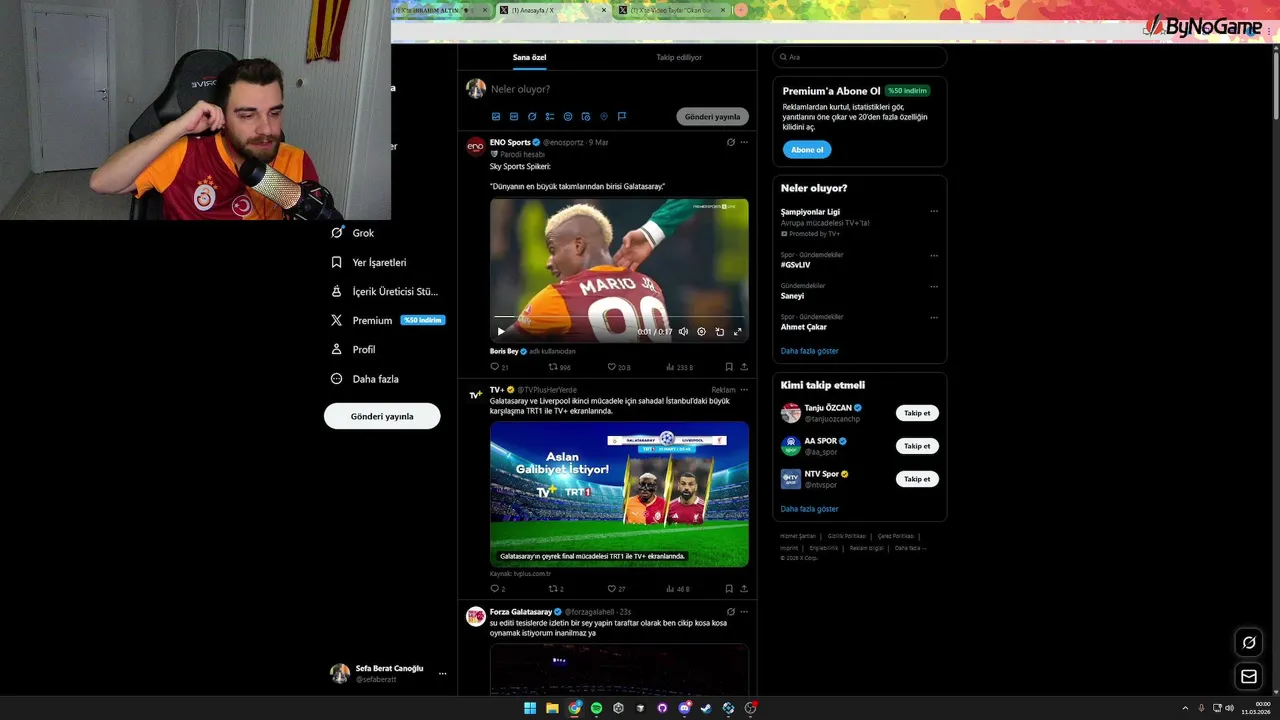Add a photo using the media icon

(496, 117)
